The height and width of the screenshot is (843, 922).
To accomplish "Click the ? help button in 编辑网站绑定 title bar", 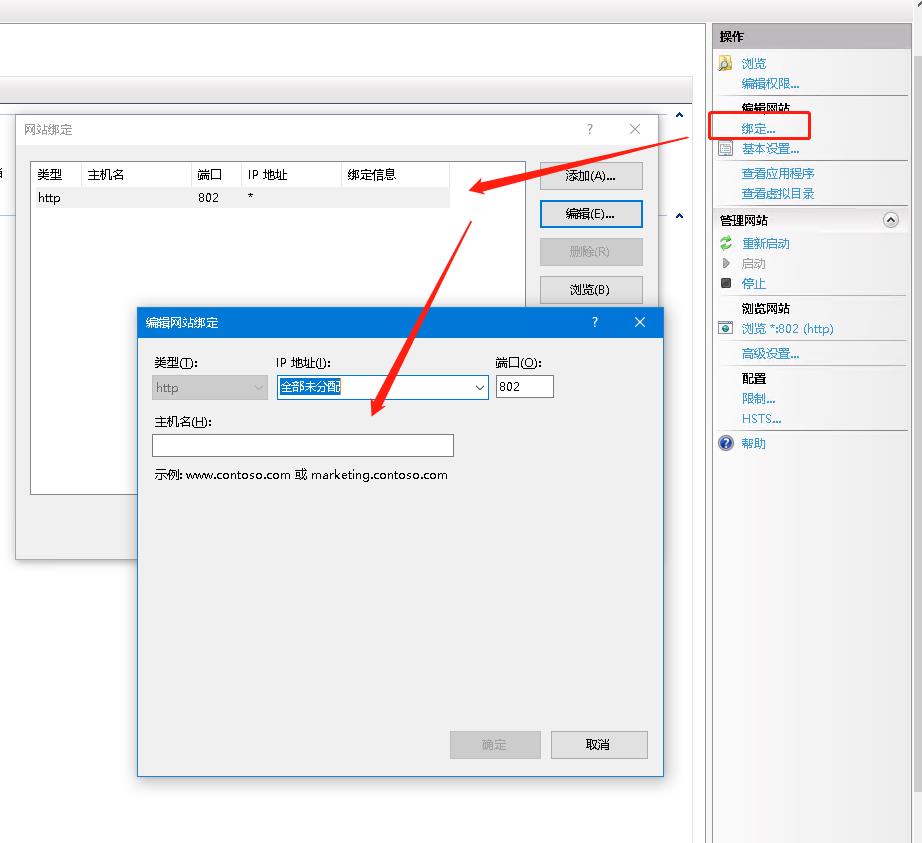I will [595, 322].
